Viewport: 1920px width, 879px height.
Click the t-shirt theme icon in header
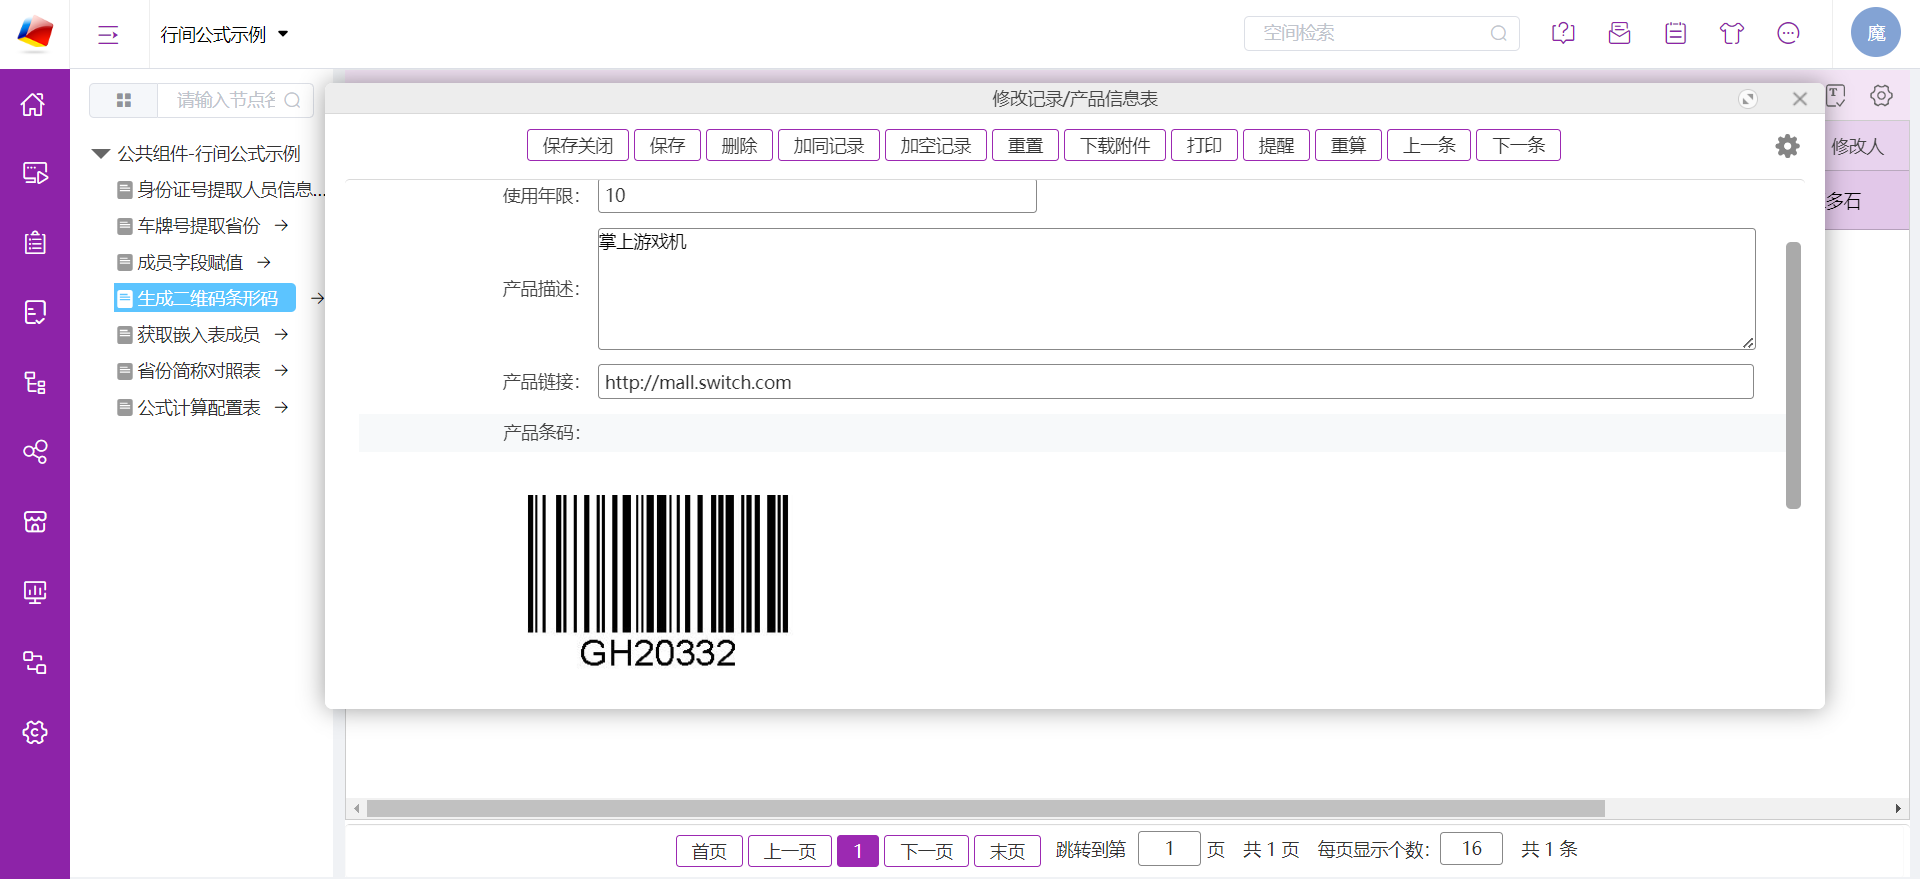pos(1732,33)
